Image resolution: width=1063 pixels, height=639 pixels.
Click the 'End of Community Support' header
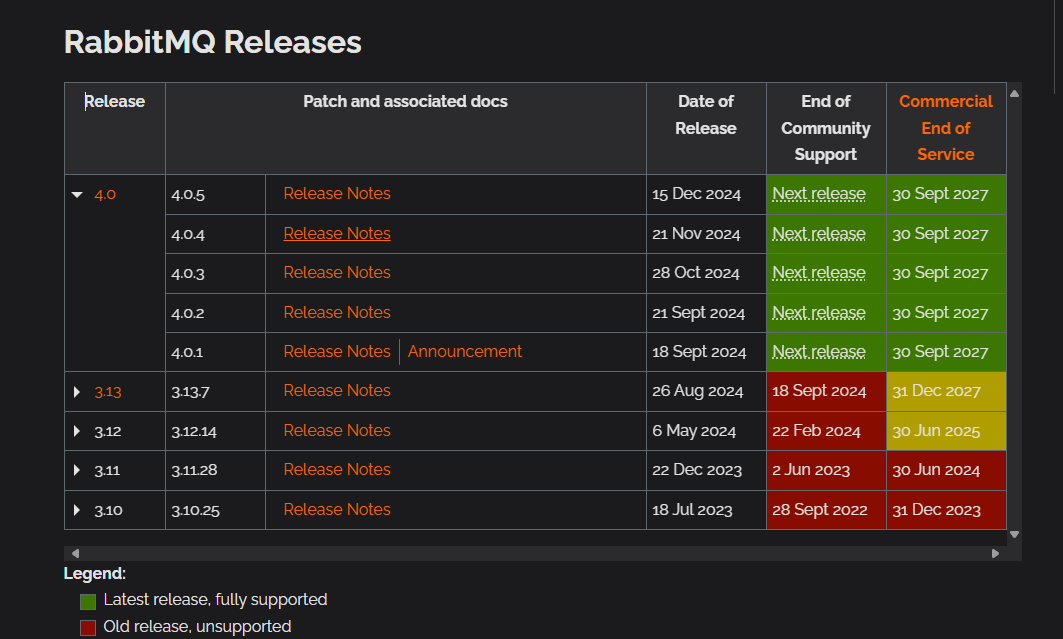(826, 128)
